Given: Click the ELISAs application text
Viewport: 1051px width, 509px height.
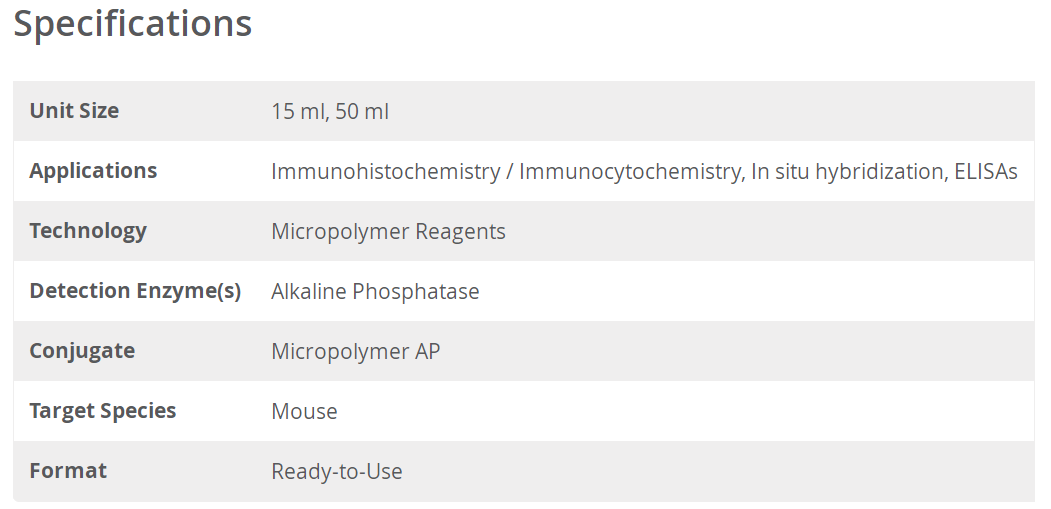Looking at the screenshot, I should pos(986,172).
